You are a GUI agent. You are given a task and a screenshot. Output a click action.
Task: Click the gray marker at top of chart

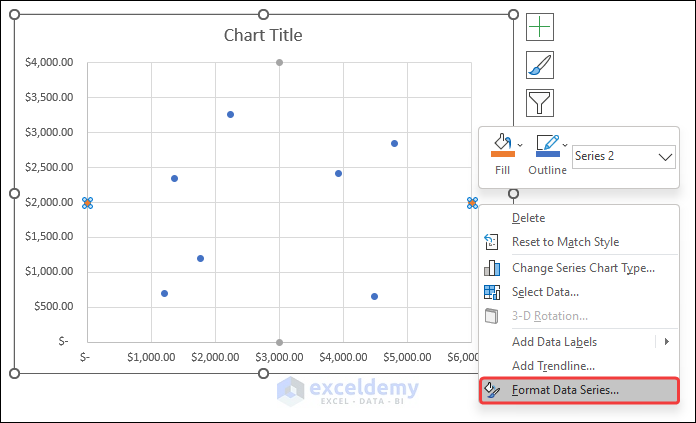coord(279,63)
